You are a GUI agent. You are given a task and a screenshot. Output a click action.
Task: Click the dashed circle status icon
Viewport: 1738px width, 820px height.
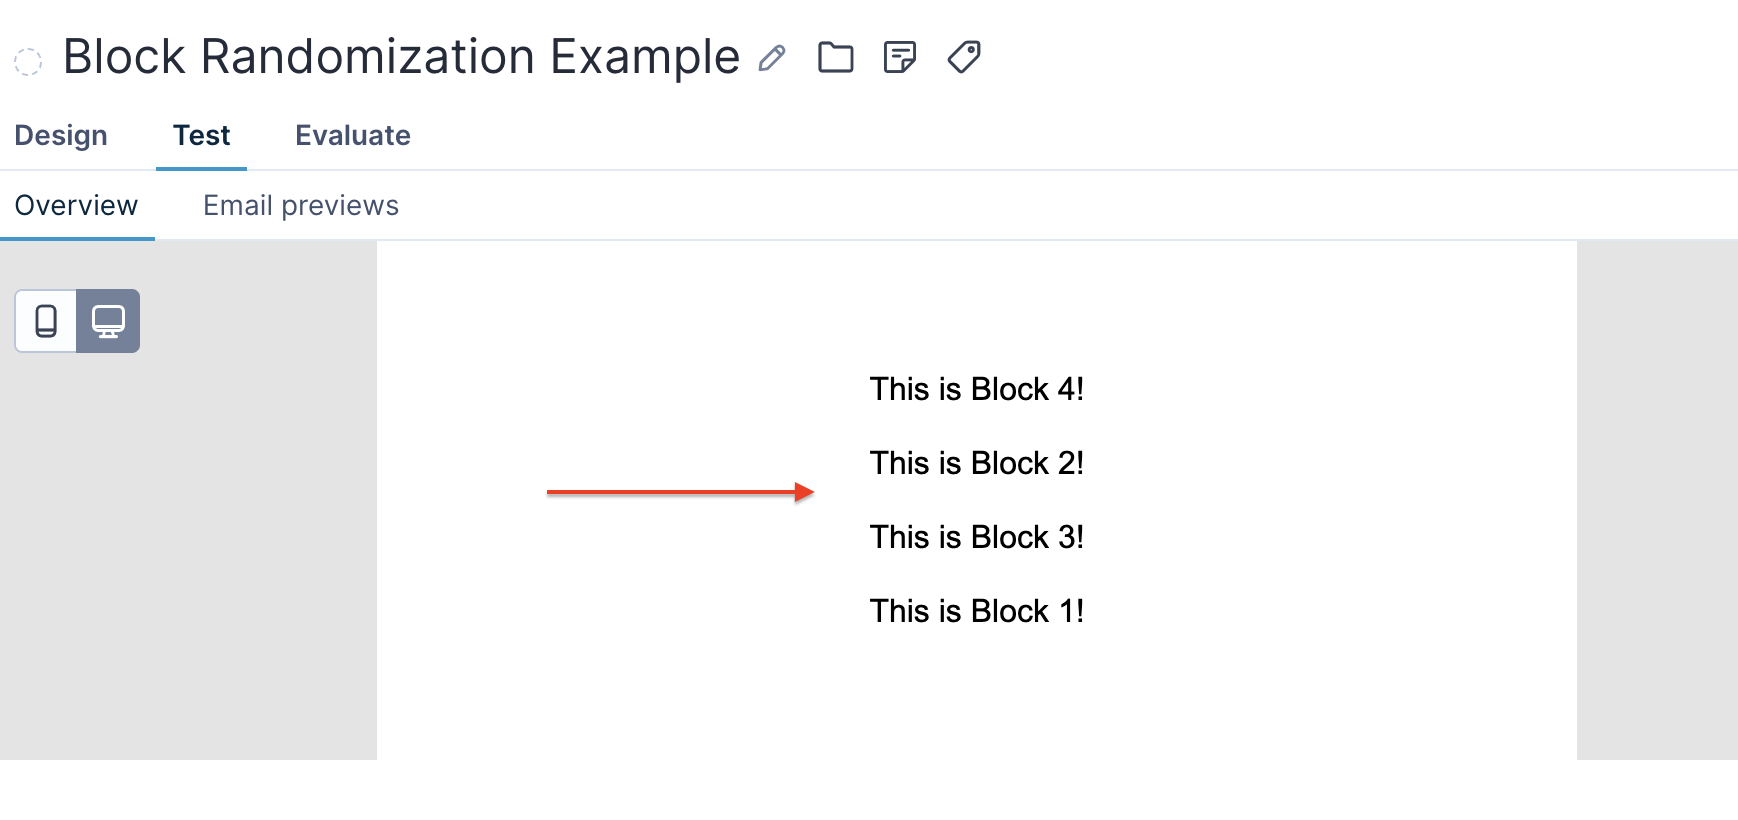(x=28, y=62)
